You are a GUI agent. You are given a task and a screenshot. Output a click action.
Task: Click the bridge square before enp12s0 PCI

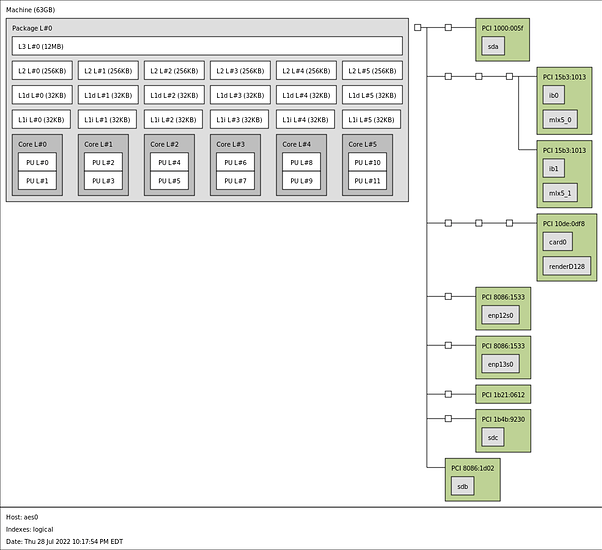(448, 296)
